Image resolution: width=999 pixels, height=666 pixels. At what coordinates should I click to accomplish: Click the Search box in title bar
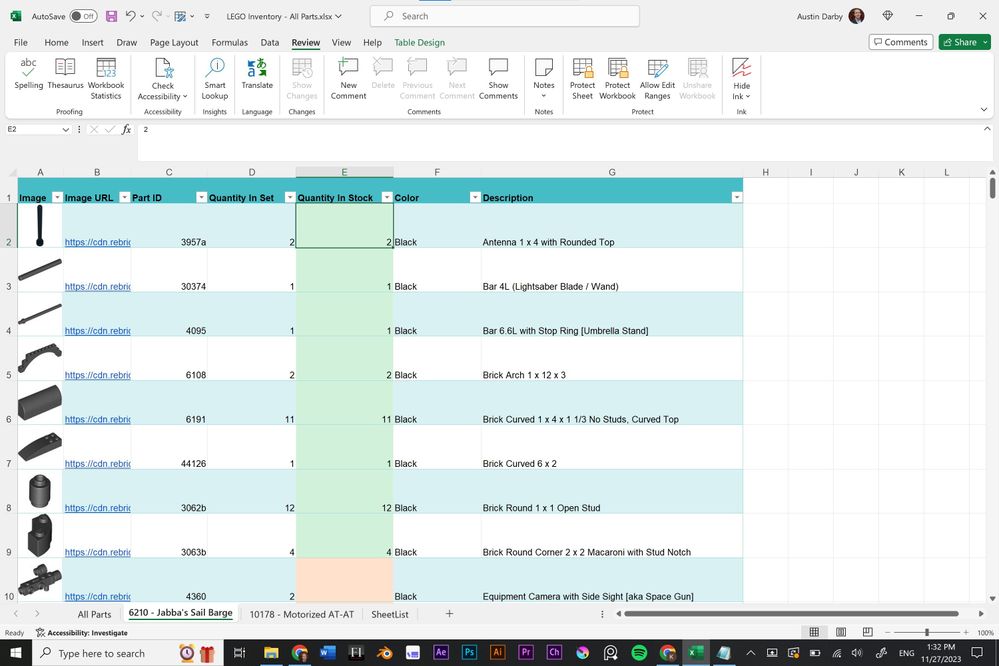[x=505, y=16]
